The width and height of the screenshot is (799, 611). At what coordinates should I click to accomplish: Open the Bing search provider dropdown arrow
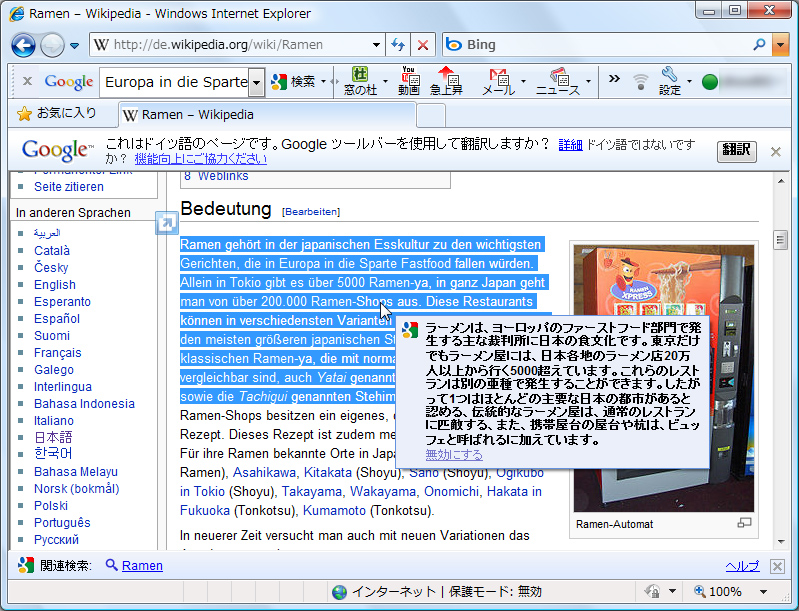(781, 45)
